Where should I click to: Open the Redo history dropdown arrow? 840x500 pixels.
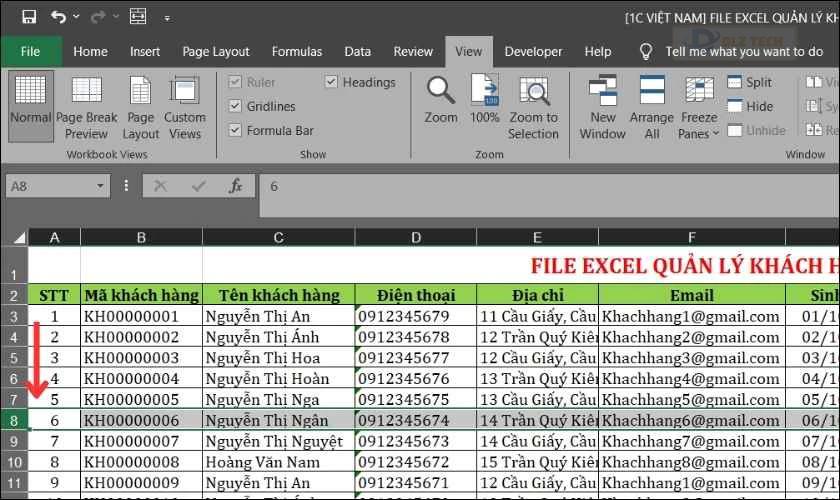pos(116,17)
